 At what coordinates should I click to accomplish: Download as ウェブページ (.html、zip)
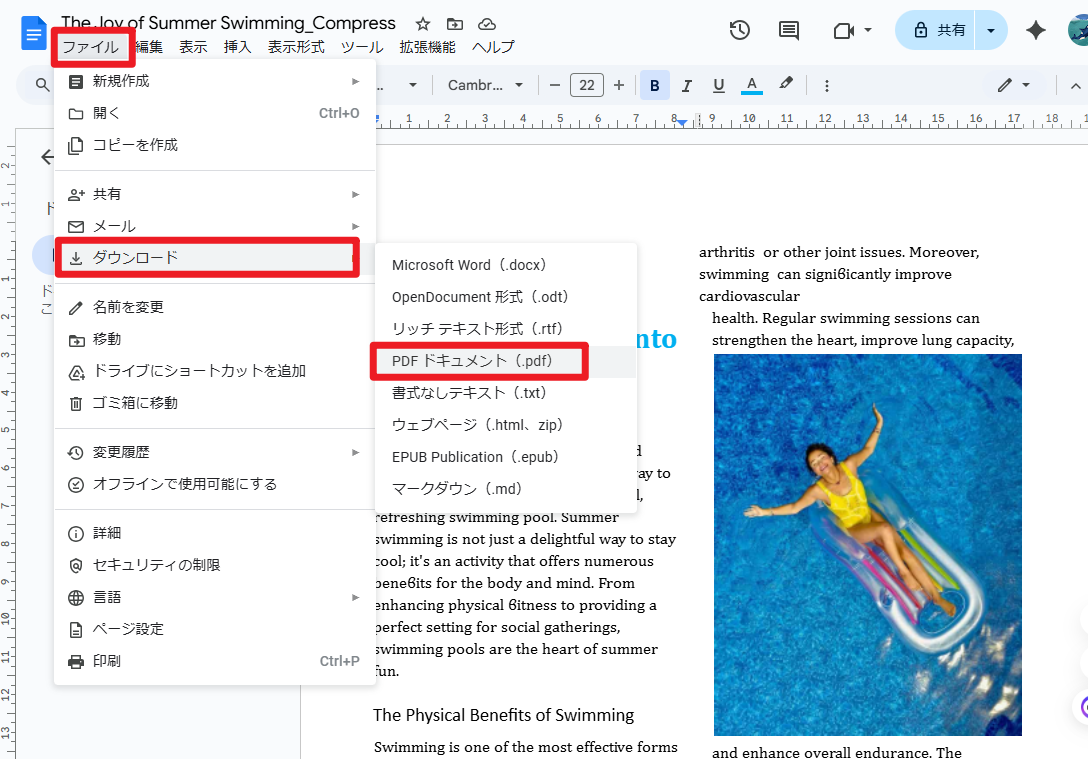(506, 425)
